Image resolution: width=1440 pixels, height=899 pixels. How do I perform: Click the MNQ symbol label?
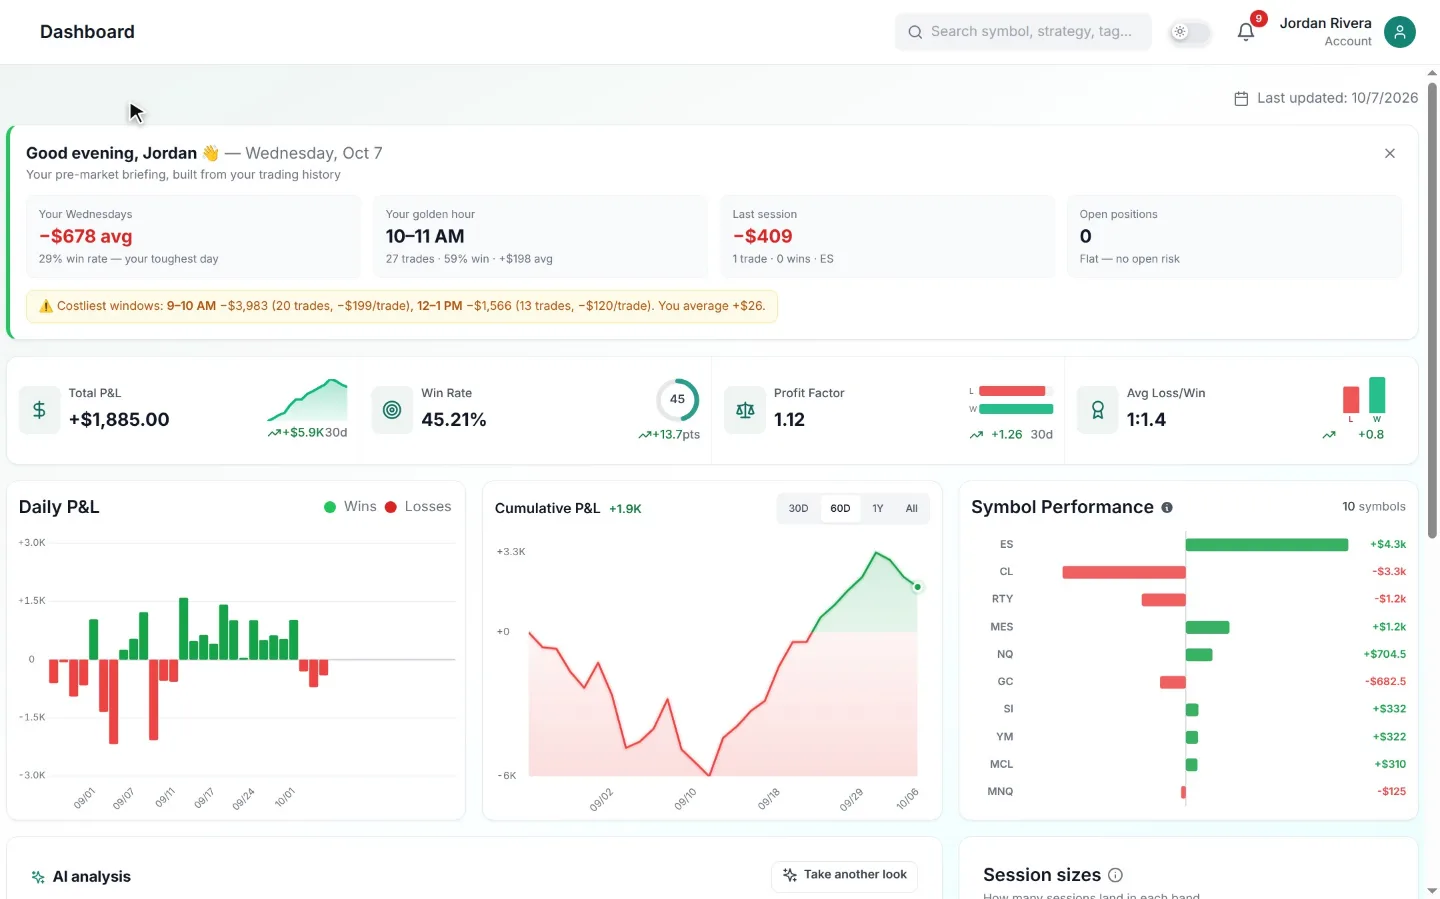[1000, 791]
